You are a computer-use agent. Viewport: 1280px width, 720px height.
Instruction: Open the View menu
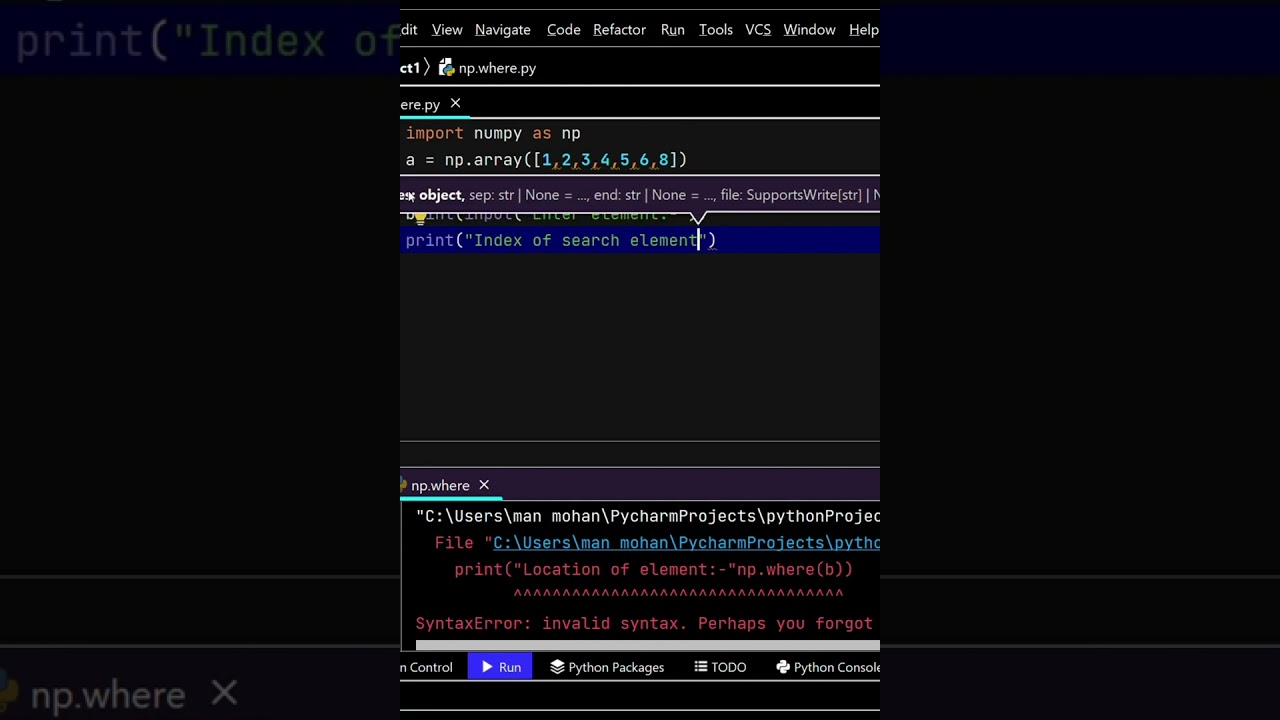click(x=447, y=30)
